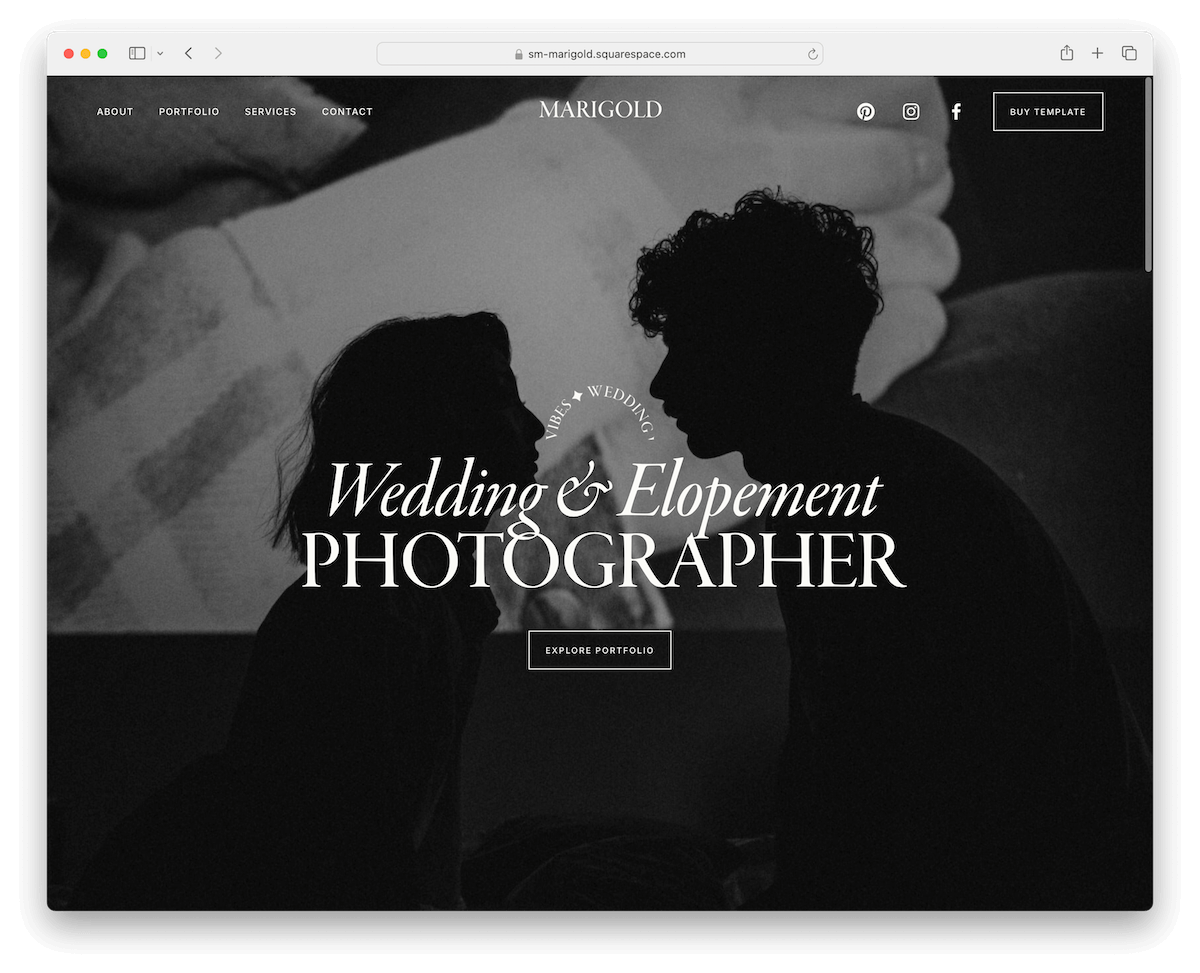
Task: Select ABOUT in the navigation menu
Action: [x=114, y=111]
